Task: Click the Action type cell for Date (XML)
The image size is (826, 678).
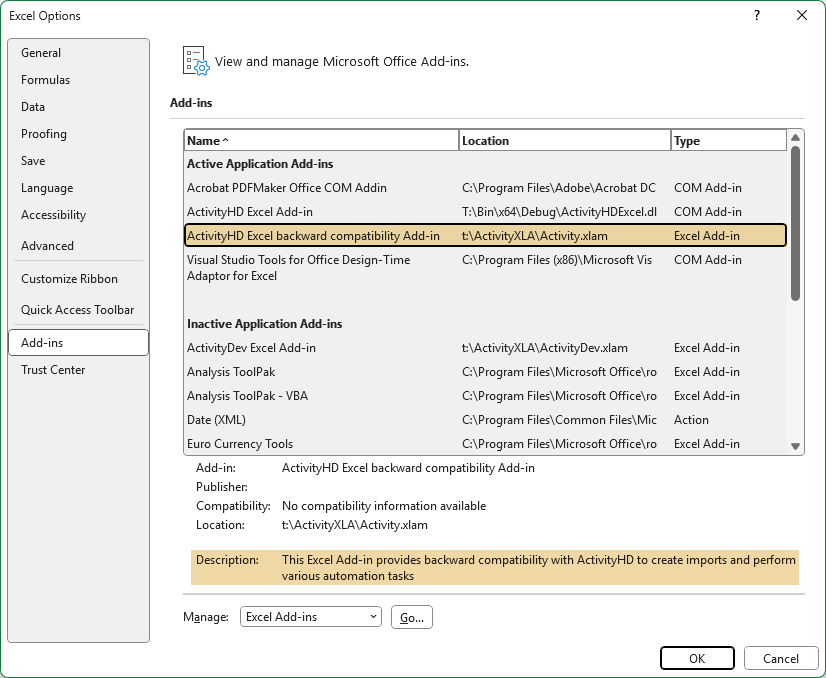Action: click(691, 420)
